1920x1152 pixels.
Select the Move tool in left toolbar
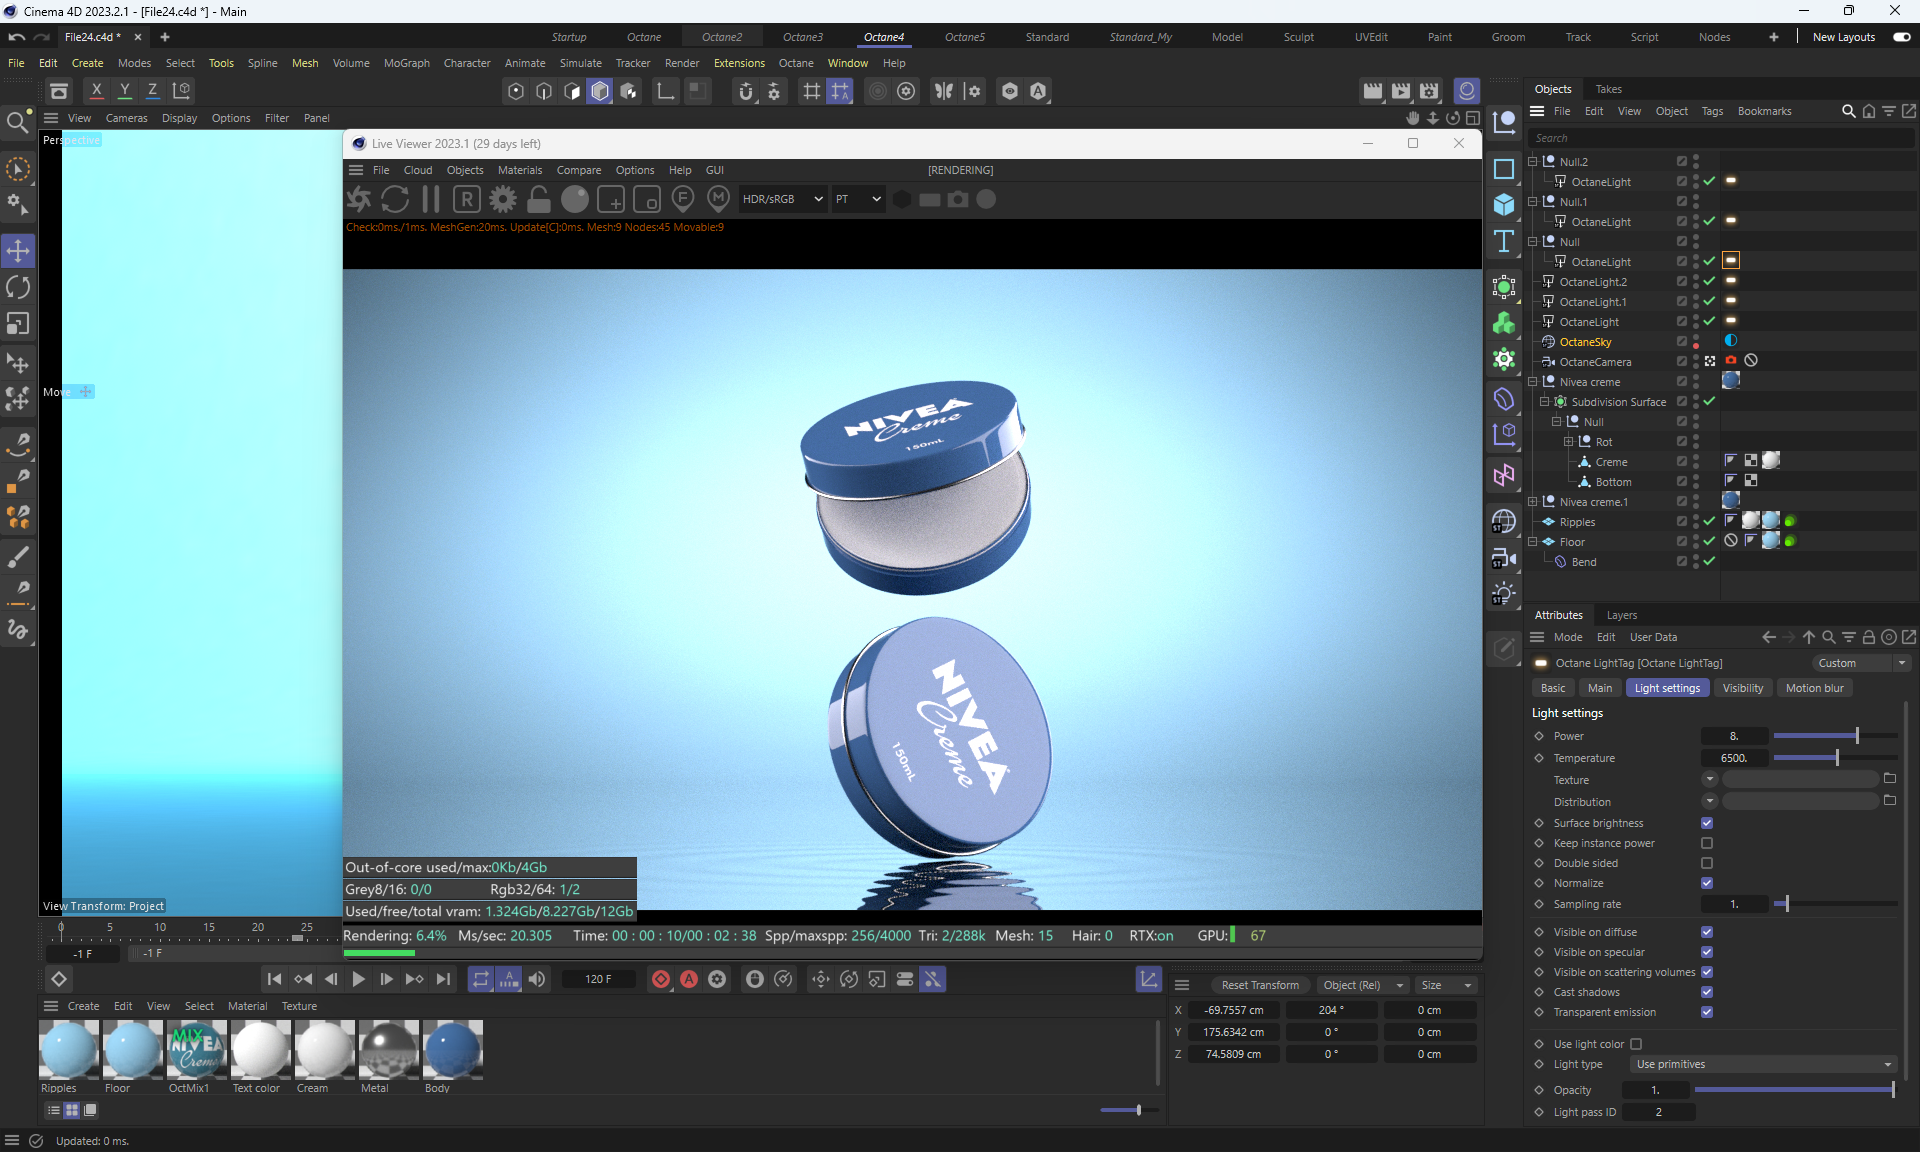click(x=18, y=250)
